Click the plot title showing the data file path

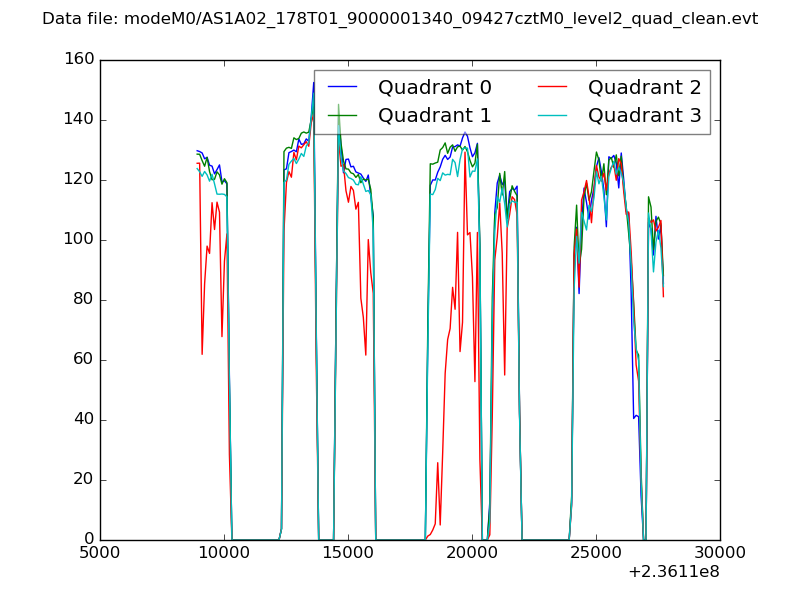400,19
